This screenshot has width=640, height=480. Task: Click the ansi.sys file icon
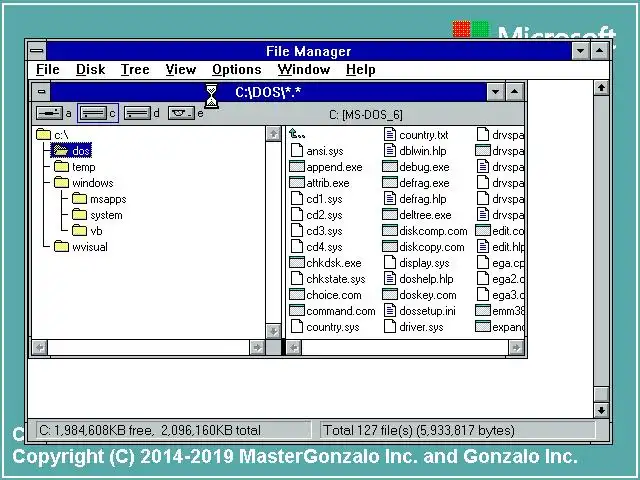(297, 151)
